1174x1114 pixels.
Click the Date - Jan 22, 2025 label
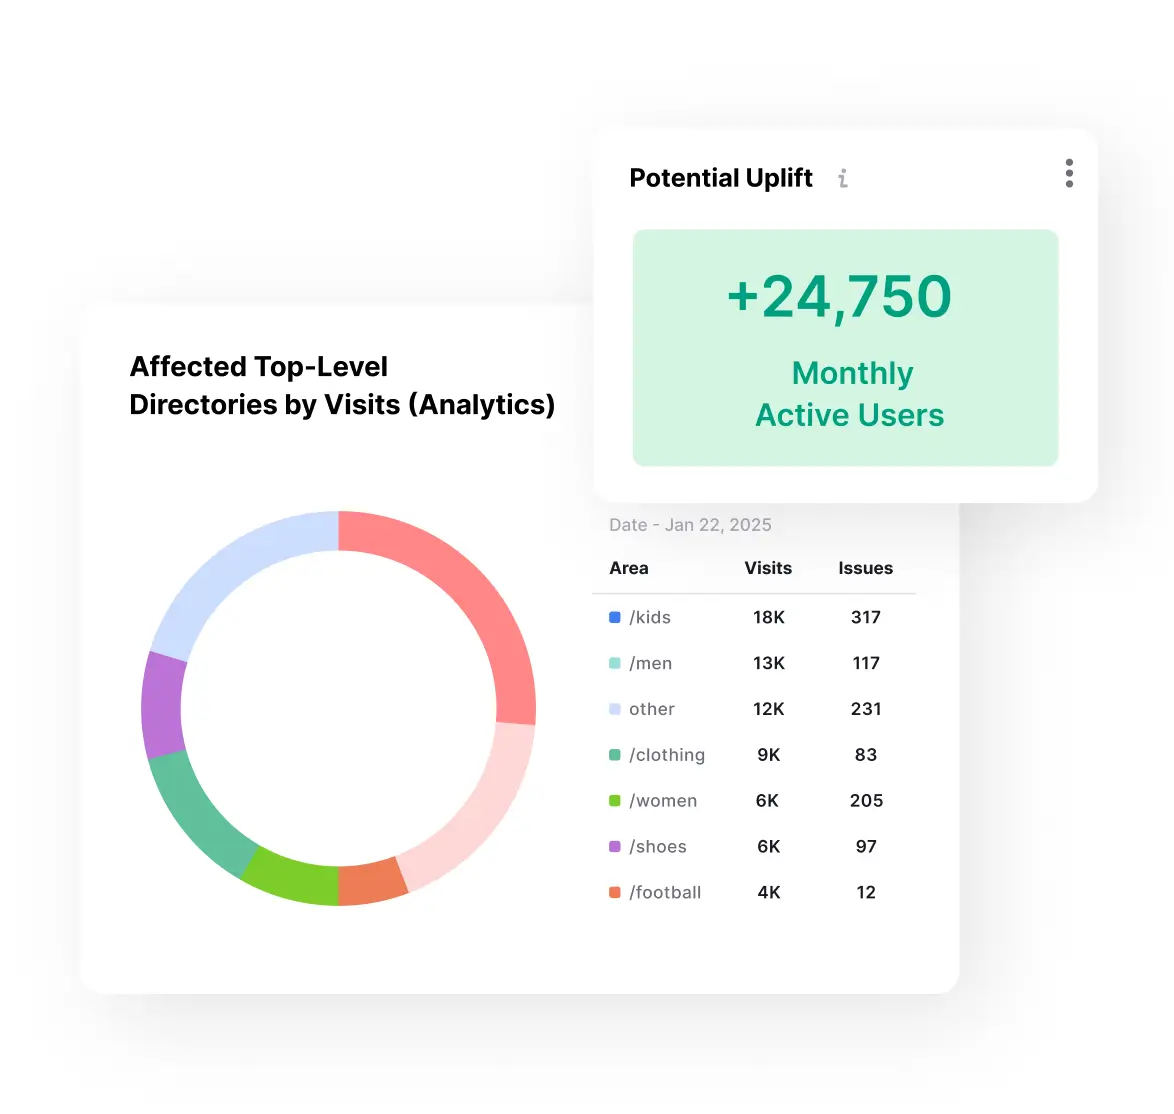tap(690, 525)
